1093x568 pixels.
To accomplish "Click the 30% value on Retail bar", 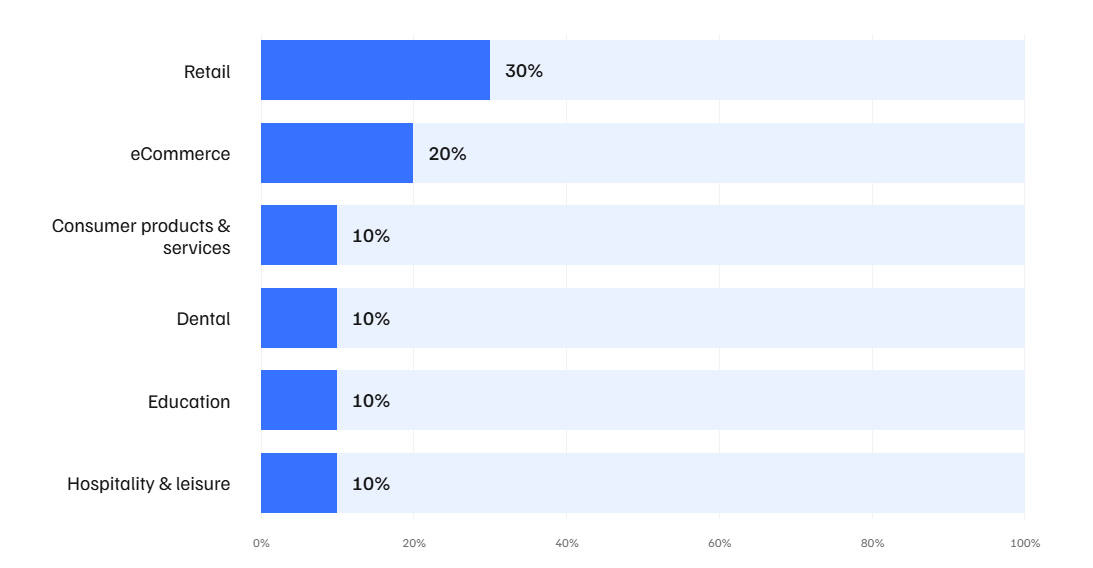I will tap(523, 71).
